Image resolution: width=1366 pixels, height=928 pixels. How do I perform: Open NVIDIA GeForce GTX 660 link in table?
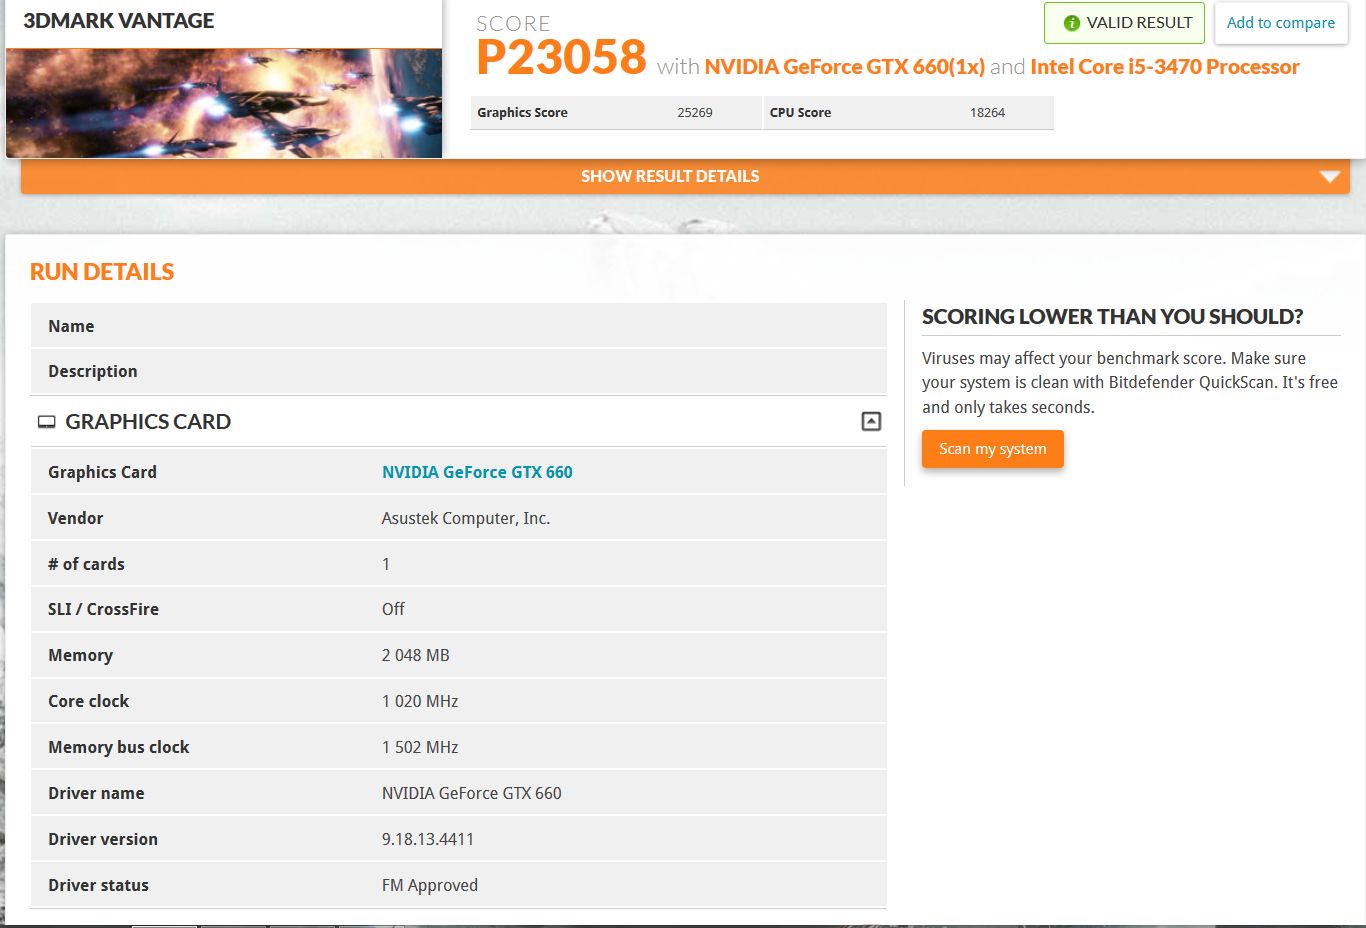[477, 472]
